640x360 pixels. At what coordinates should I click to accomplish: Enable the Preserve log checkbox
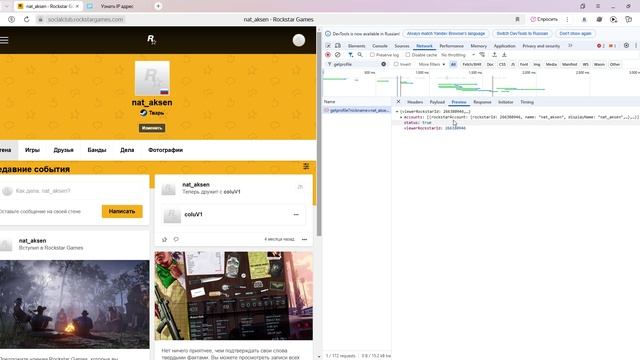[x=372, y=55]
